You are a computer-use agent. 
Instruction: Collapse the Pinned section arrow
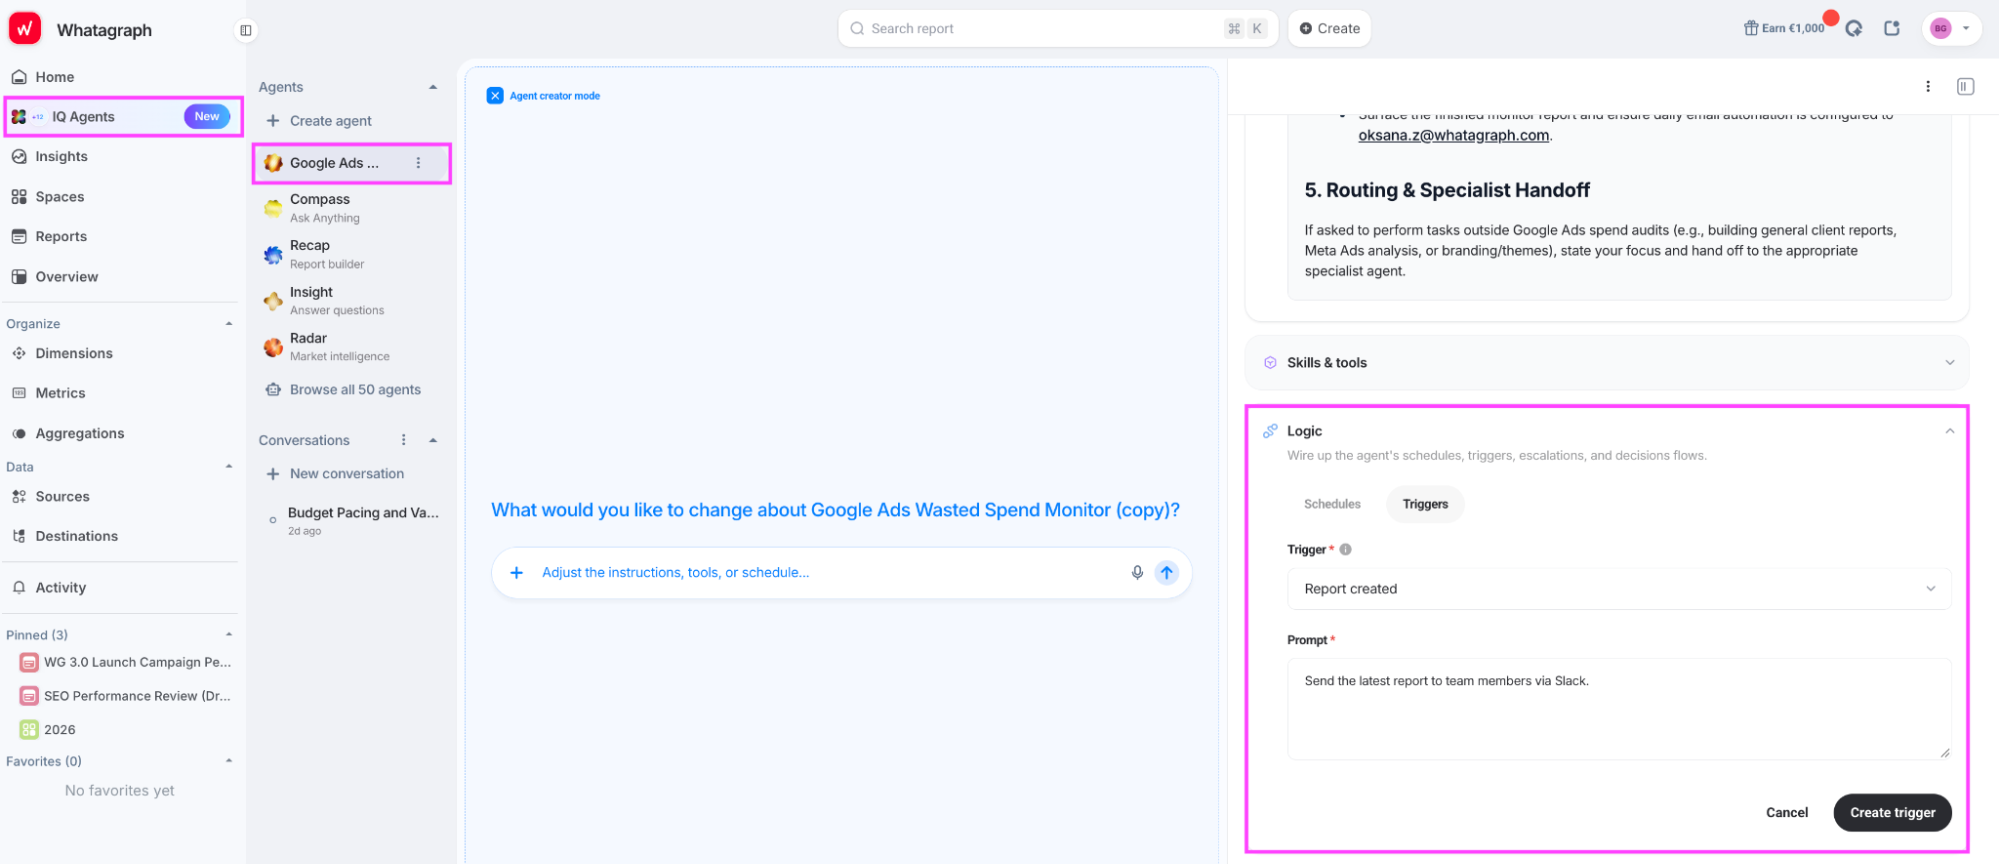229,635
